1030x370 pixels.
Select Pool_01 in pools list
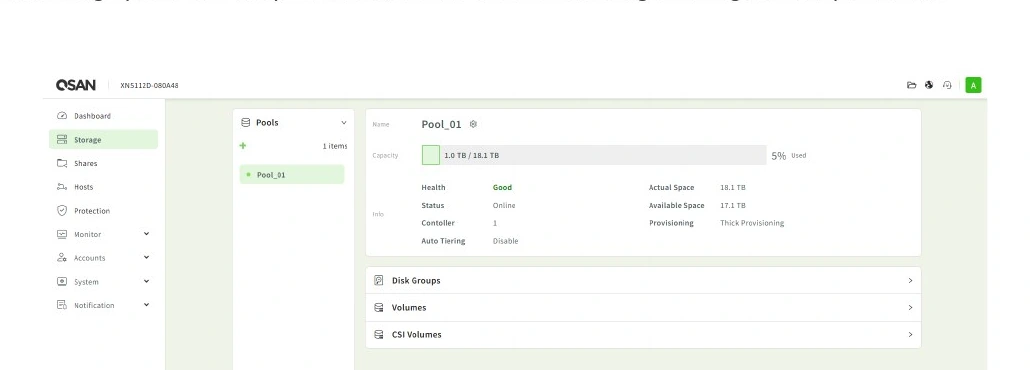tap(292, 175)
